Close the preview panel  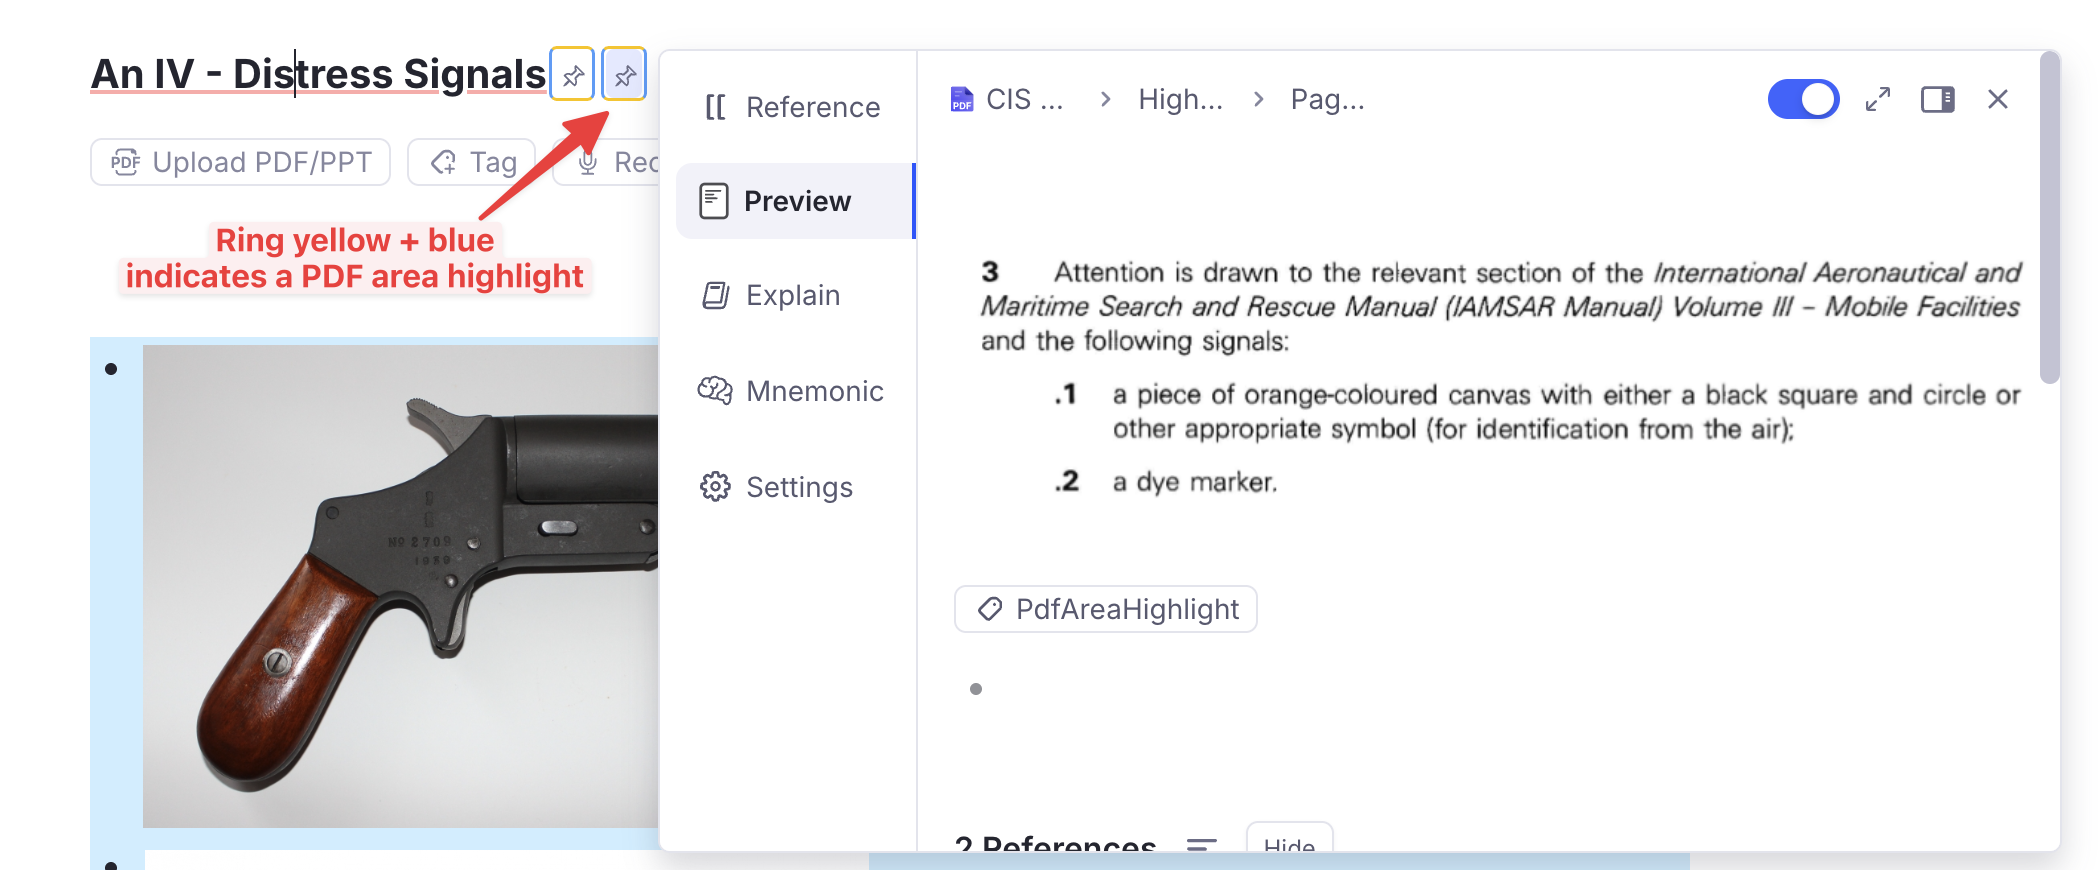point(1998,99)
